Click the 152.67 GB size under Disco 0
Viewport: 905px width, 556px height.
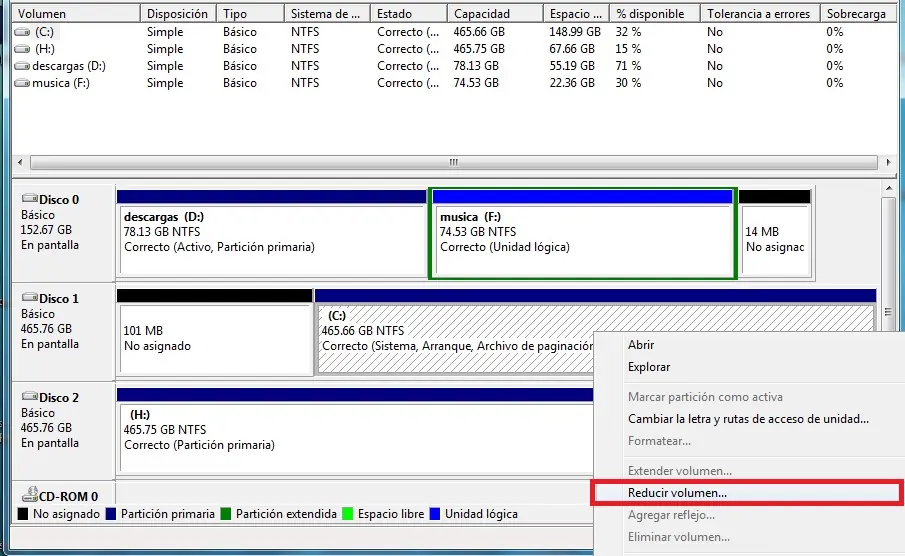coord(46,230)
